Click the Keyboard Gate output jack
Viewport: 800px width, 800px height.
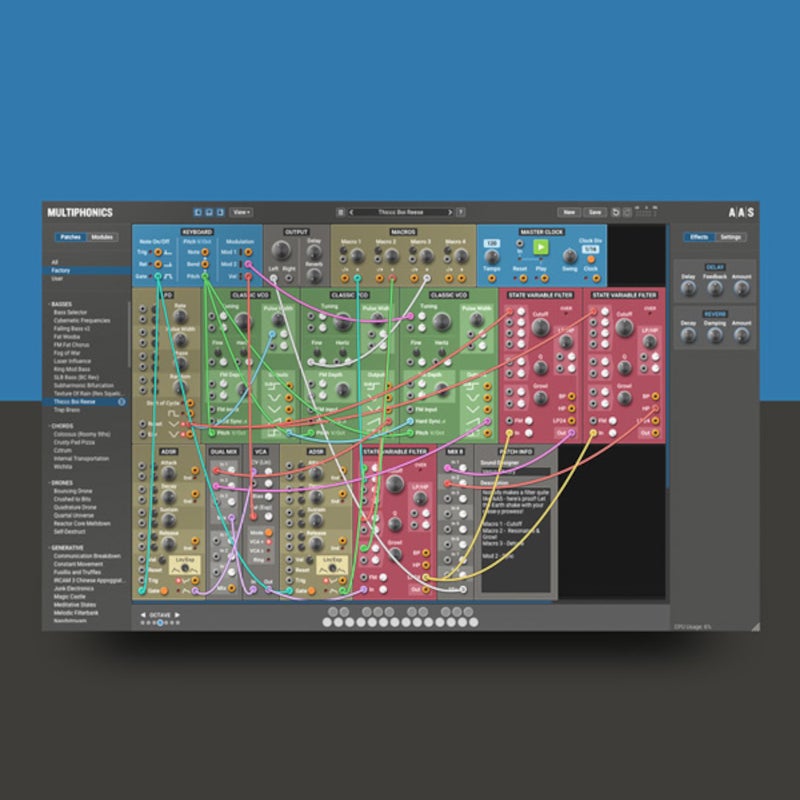(158, 276)
